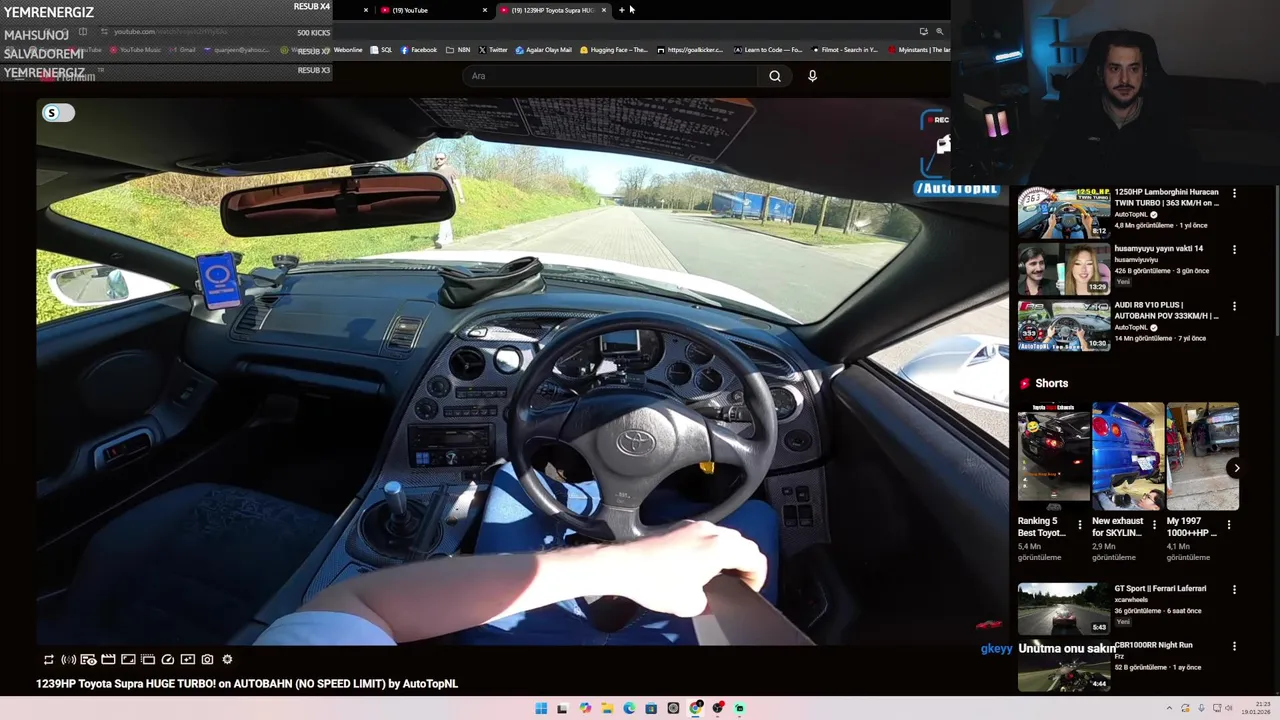The height and width of the screenshot is (720, 1280).
Task: Open the goalkicker bookmark
Action: 690,50
